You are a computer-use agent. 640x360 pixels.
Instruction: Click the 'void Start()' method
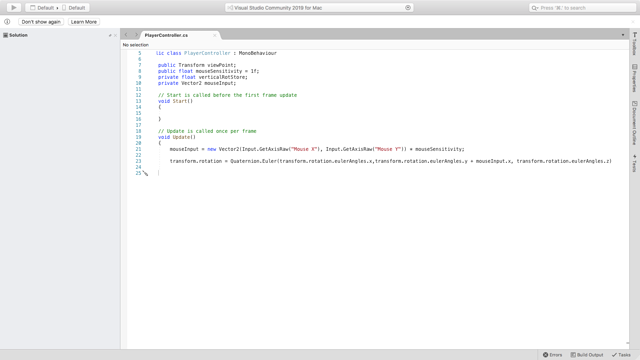175,101
